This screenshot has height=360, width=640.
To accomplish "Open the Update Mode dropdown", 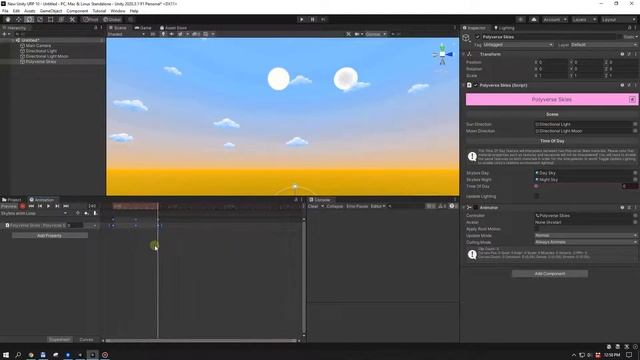I will click(x=586, y=236).
